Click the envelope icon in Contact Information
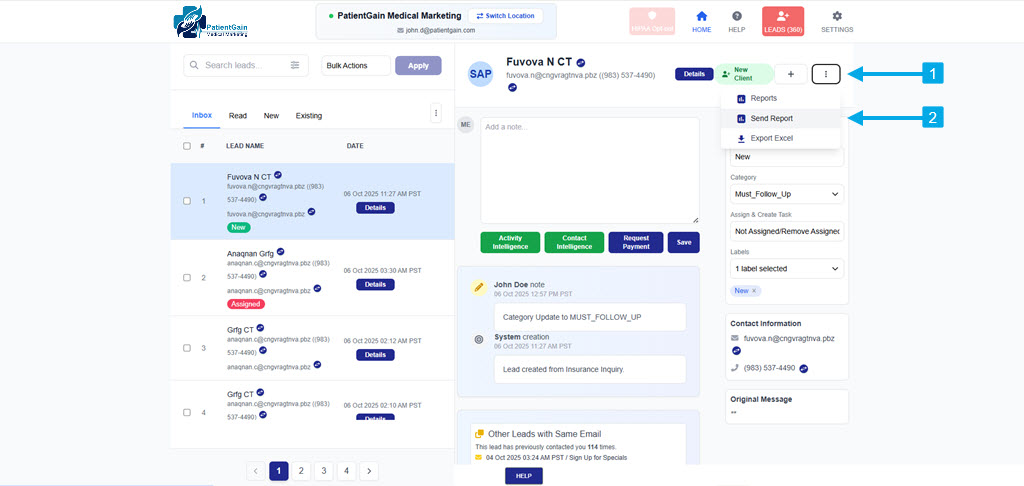Viewport: 1024px width, 486px height. 735,338
